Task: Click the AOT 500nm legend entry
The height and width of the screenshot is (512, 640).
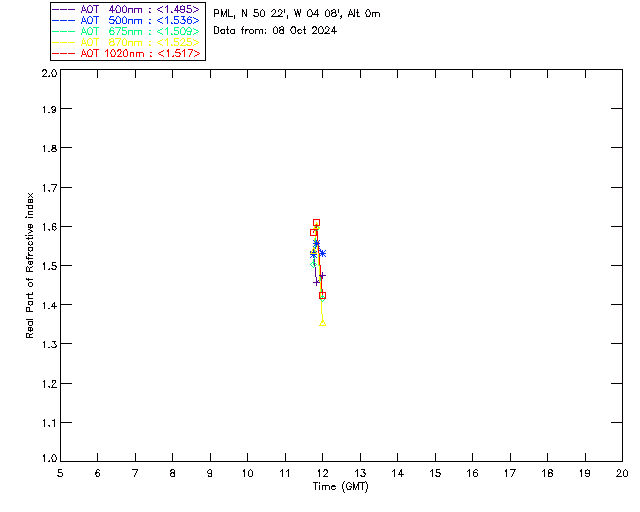Action: tap(126, 20)
